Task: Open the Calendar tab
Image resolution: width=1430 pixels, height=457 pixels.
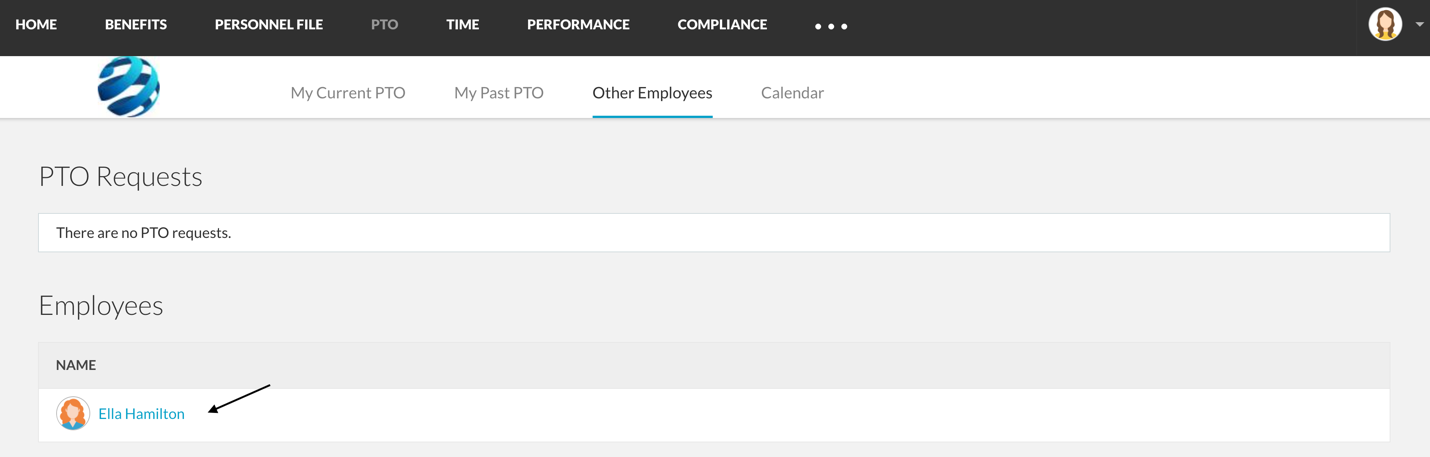Action: 792,92
